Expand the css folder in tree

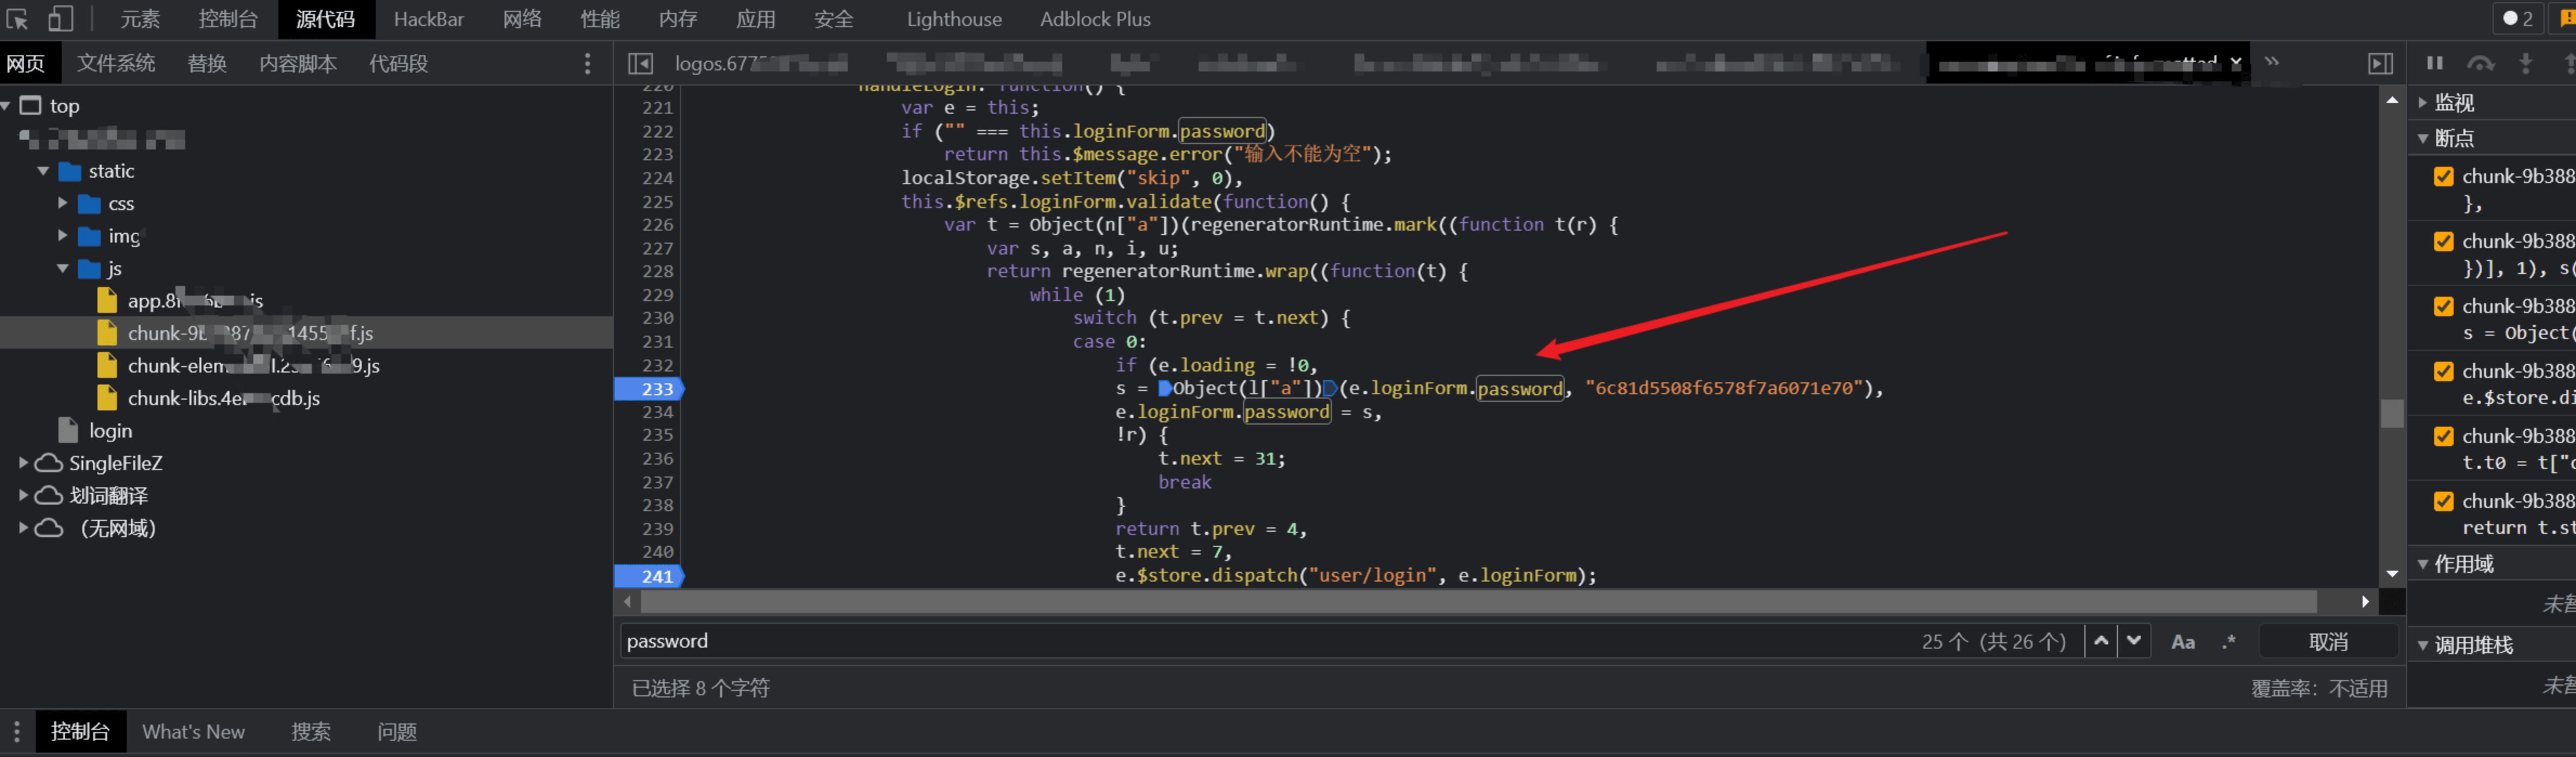63,203
